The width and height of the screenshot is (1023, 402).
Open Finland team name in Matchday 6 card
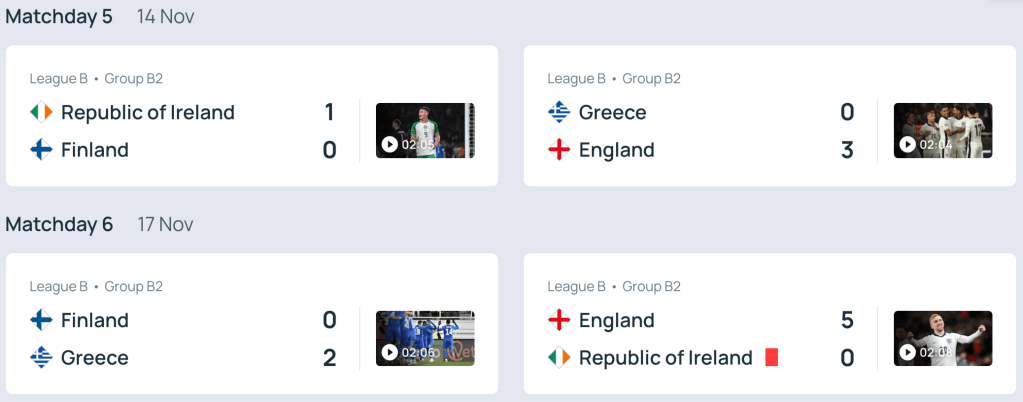pos(95,320)
